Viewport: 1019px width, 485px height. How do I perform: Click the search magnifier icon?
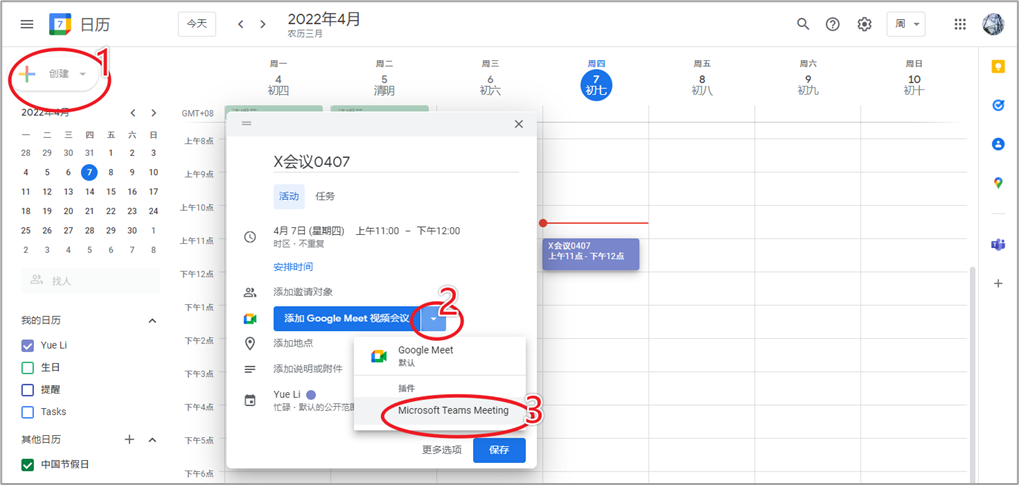tap(803, 24)
